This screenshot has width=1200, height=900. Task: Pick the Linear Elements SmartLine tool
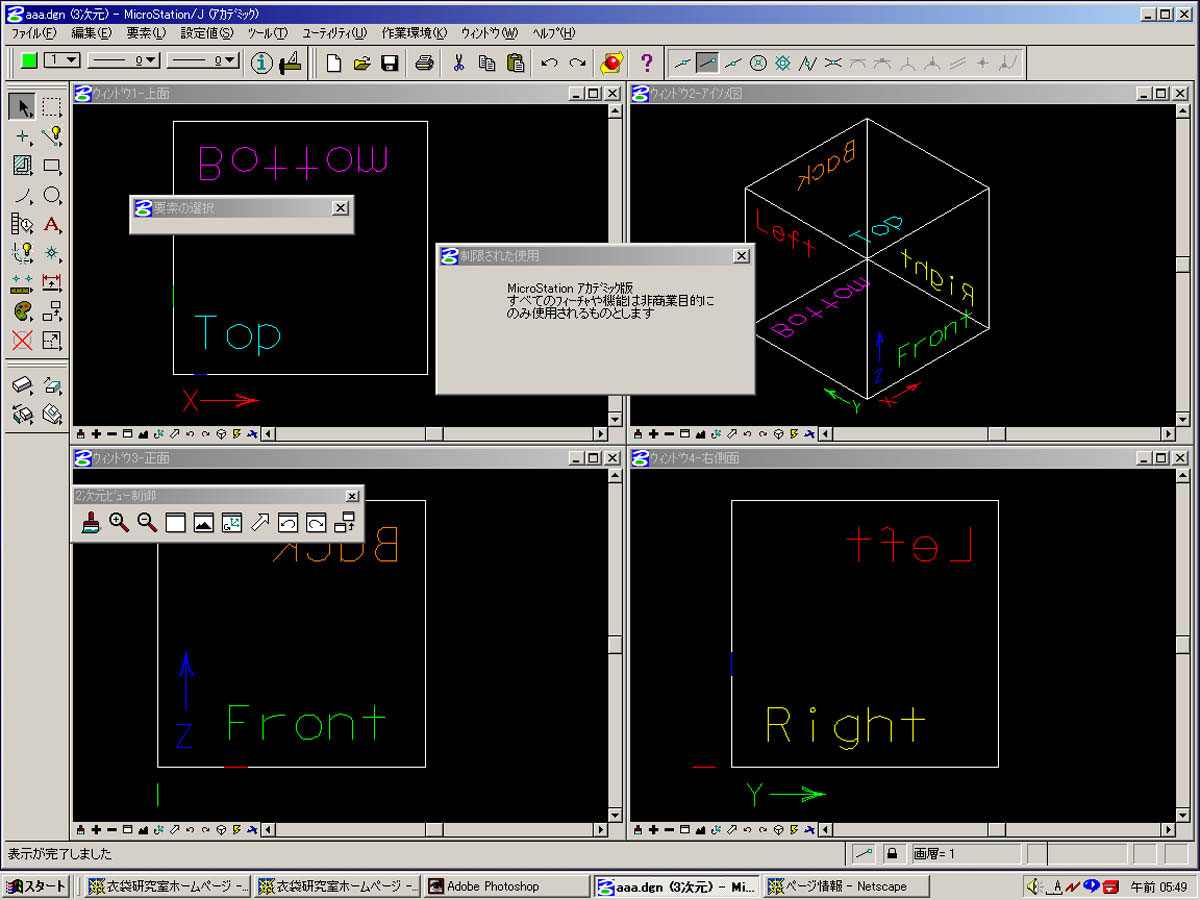[x=52, y=136]
